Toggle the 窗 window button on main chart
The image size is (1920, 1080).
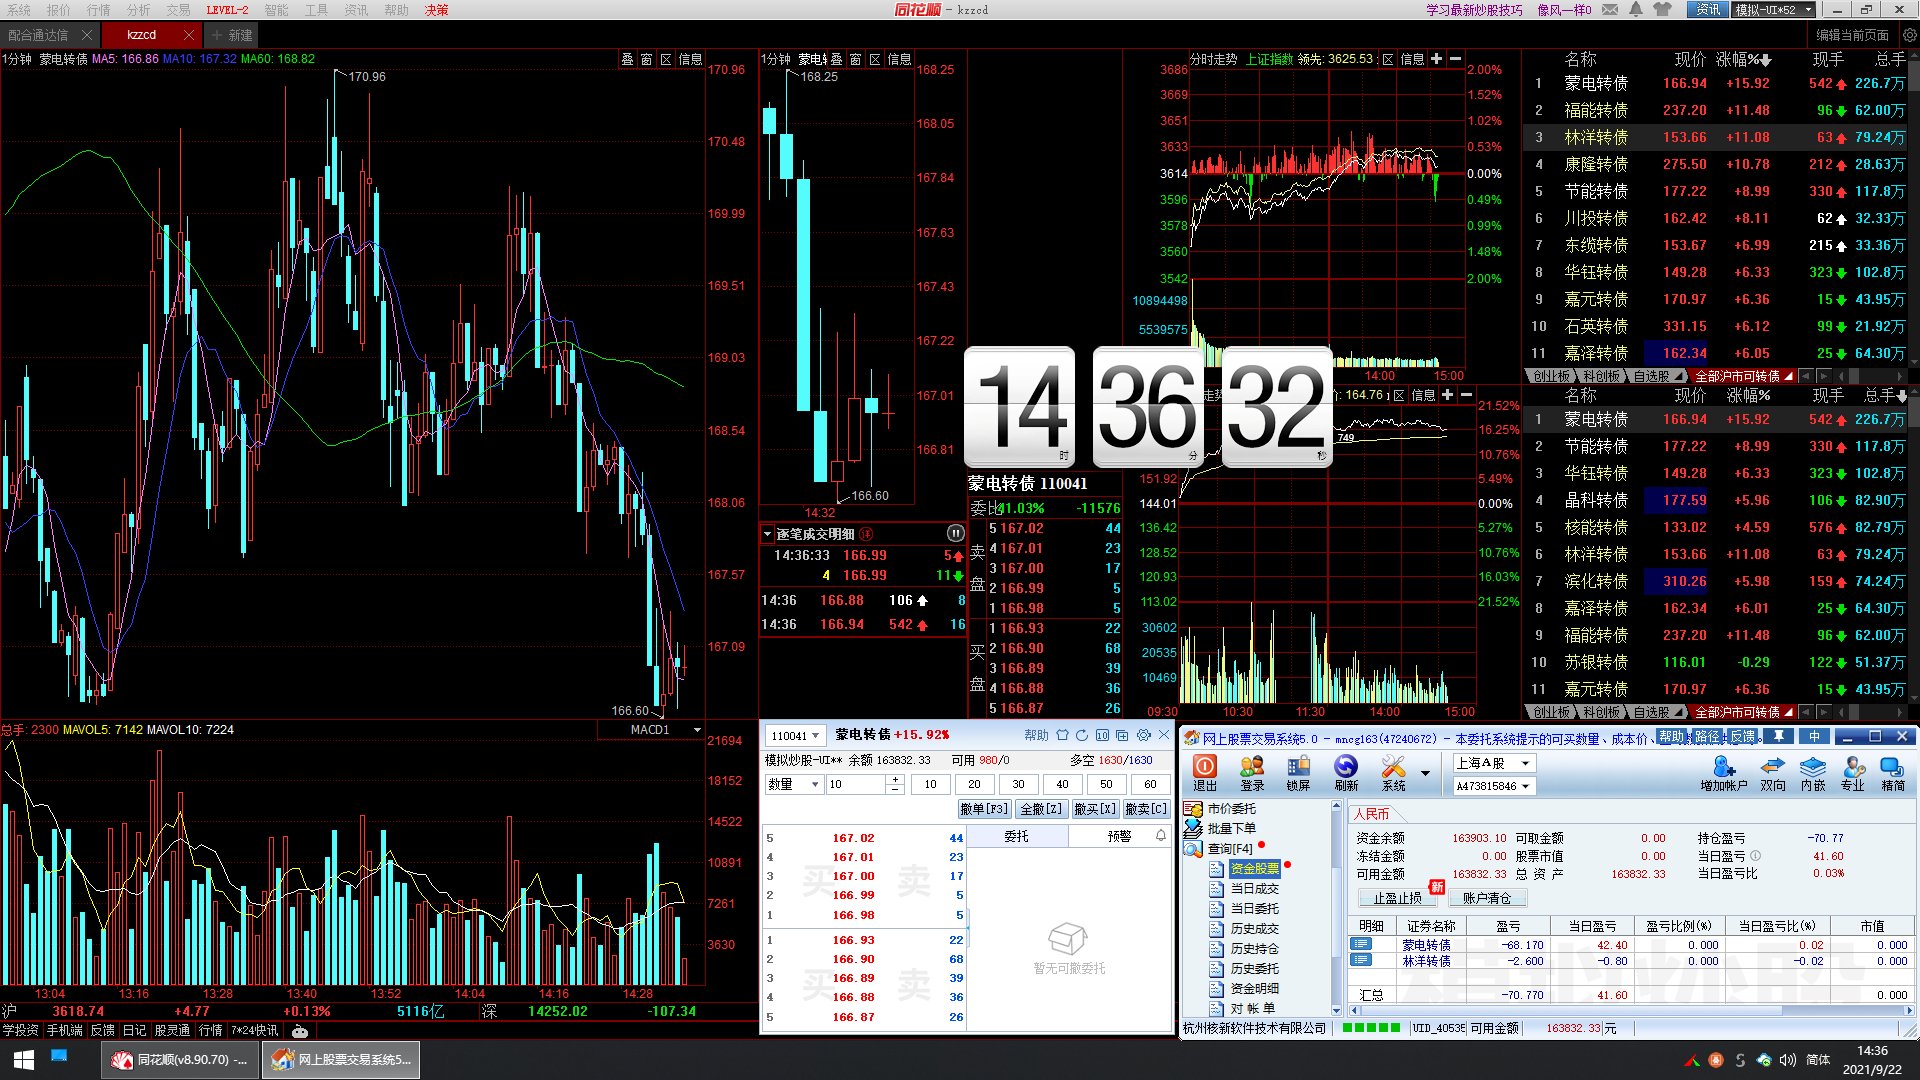coord(647,59)
